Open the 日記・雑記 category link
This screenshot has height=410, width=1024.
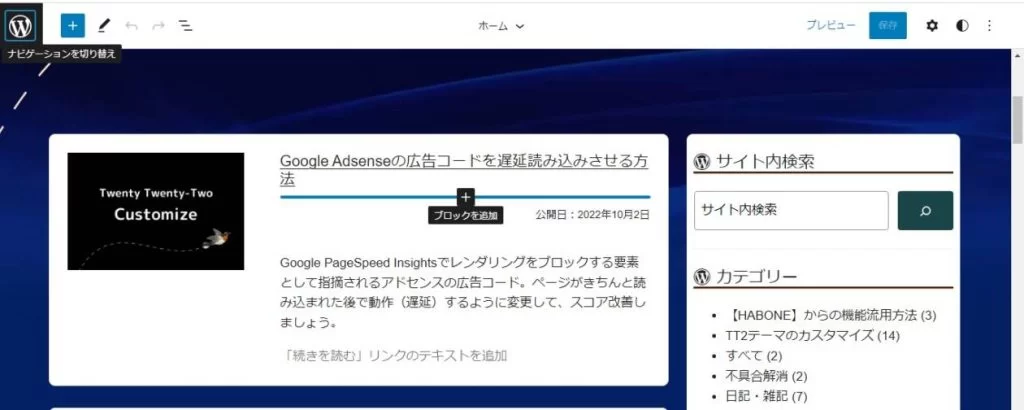(x=757, y=396)
